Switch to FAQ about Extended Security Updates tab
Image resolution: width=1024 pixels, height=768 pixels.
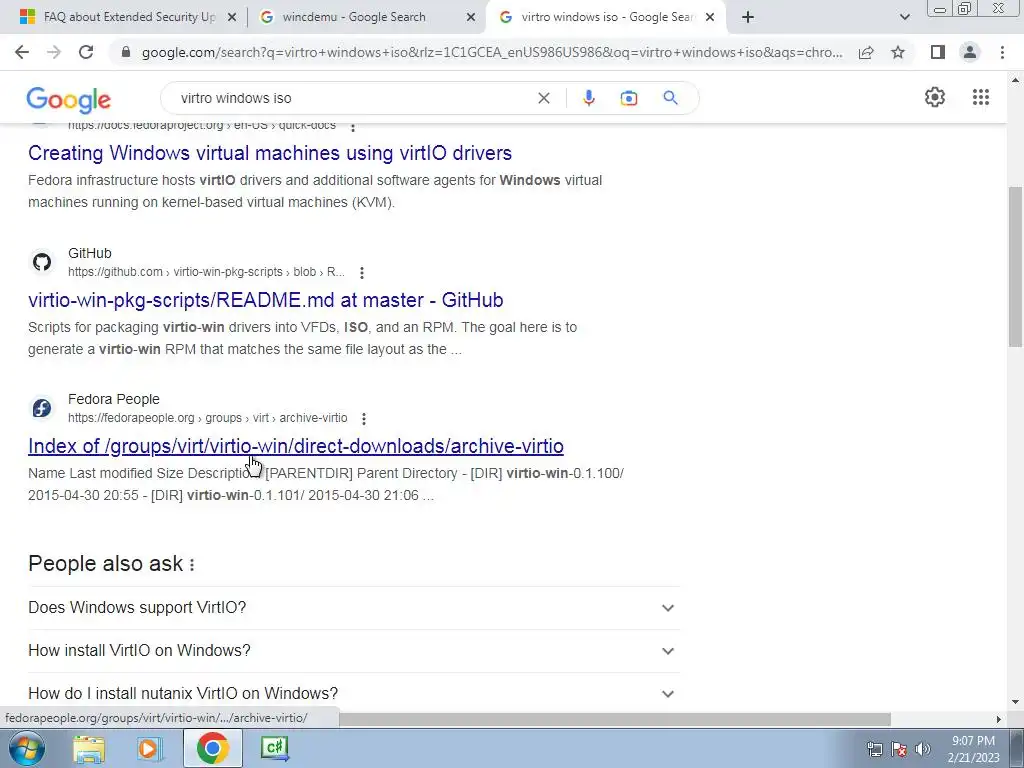129,17
